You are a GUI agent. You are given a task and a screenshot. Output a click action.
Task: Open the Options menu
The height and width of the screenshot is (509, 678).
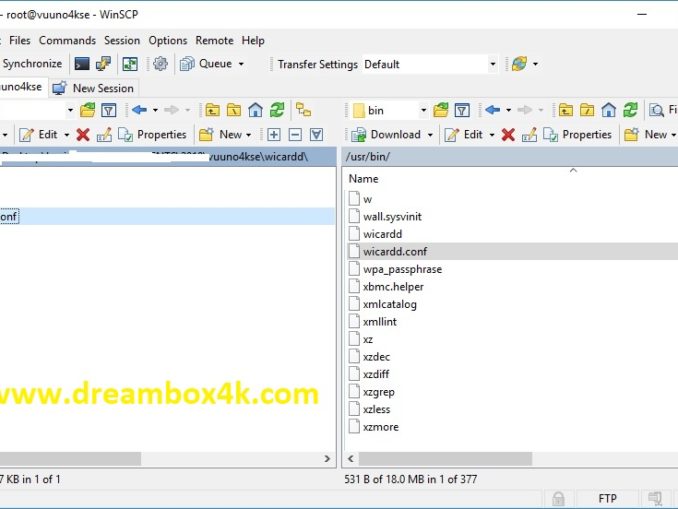coord(168,40)
